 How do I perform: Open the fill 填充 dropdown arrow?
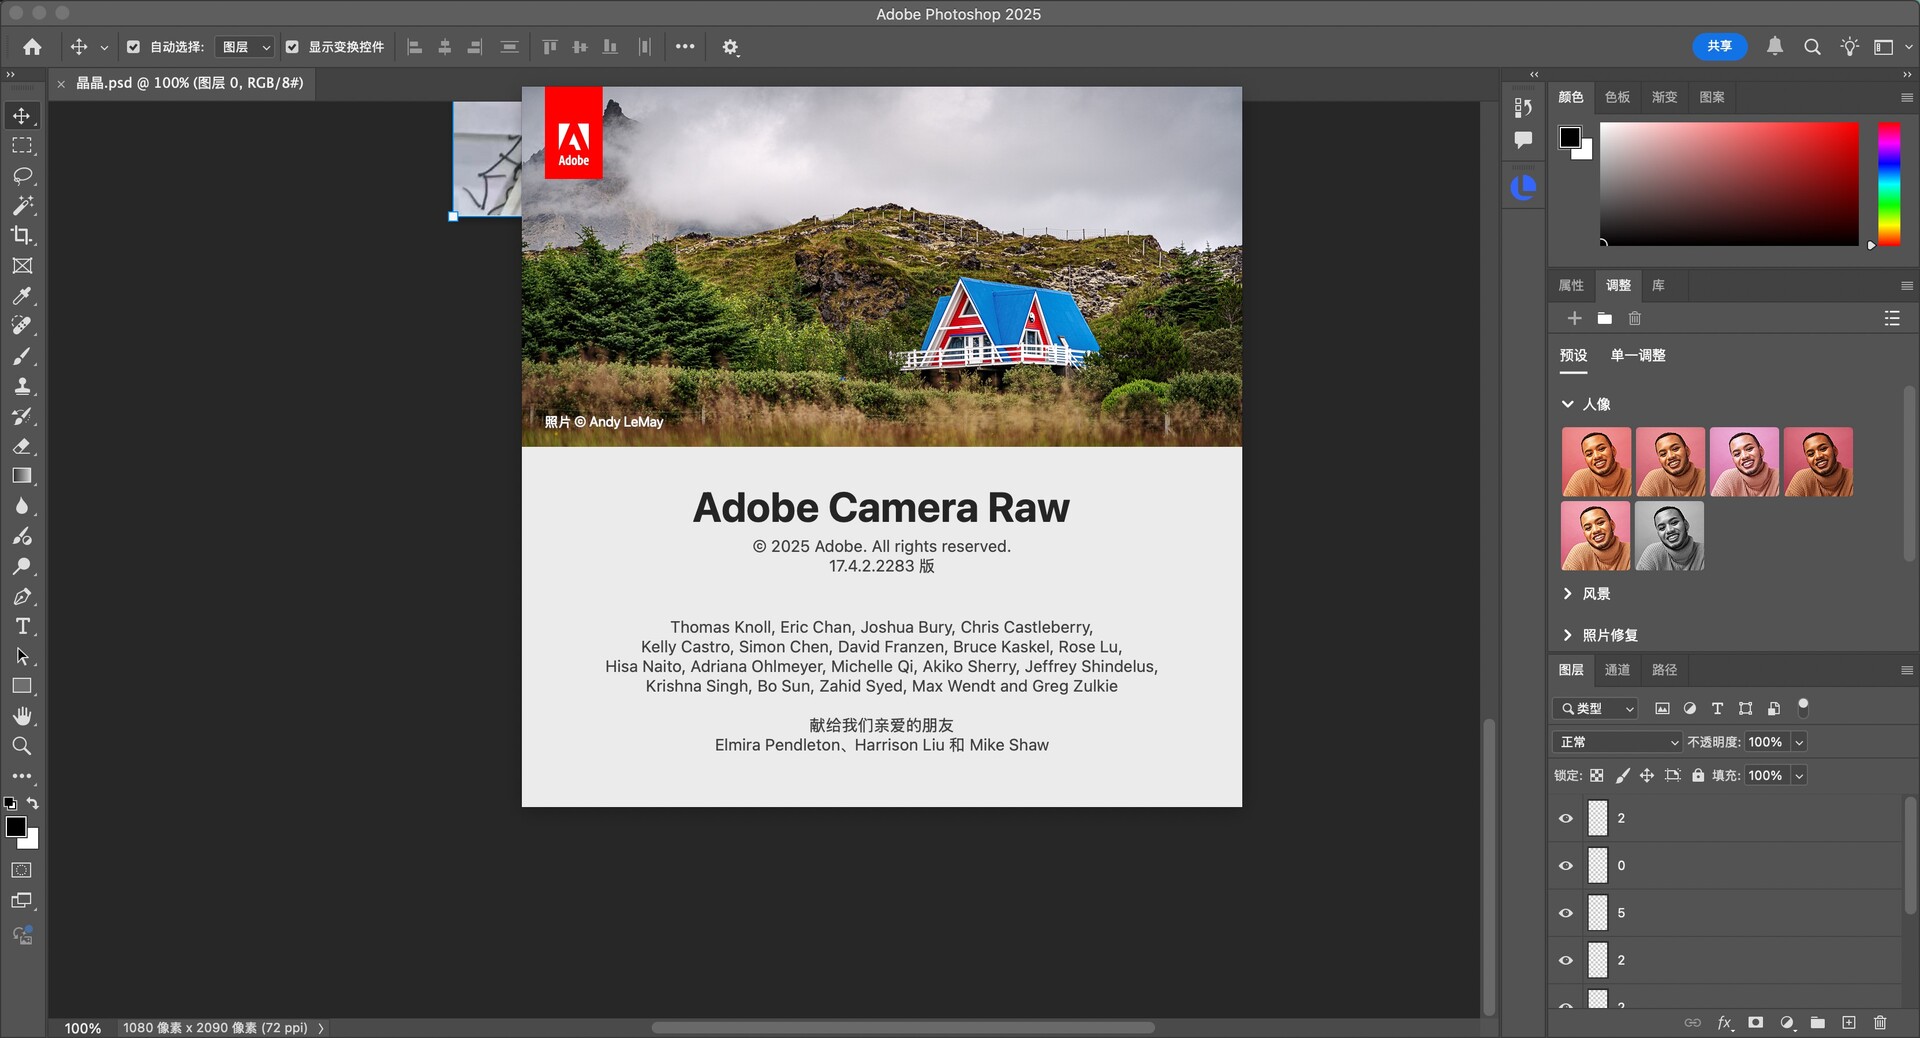1799,776
